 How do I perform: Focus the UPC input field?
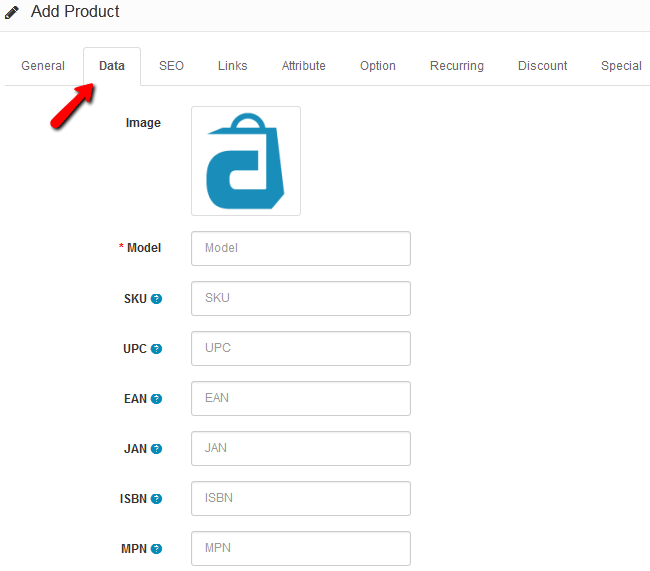pos(301,348)
